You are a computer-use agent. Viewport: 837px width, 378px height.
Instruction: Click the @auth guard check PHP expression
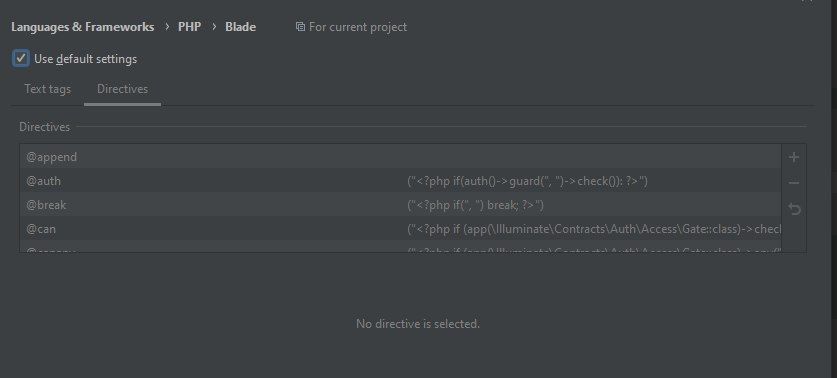(527, 182)
